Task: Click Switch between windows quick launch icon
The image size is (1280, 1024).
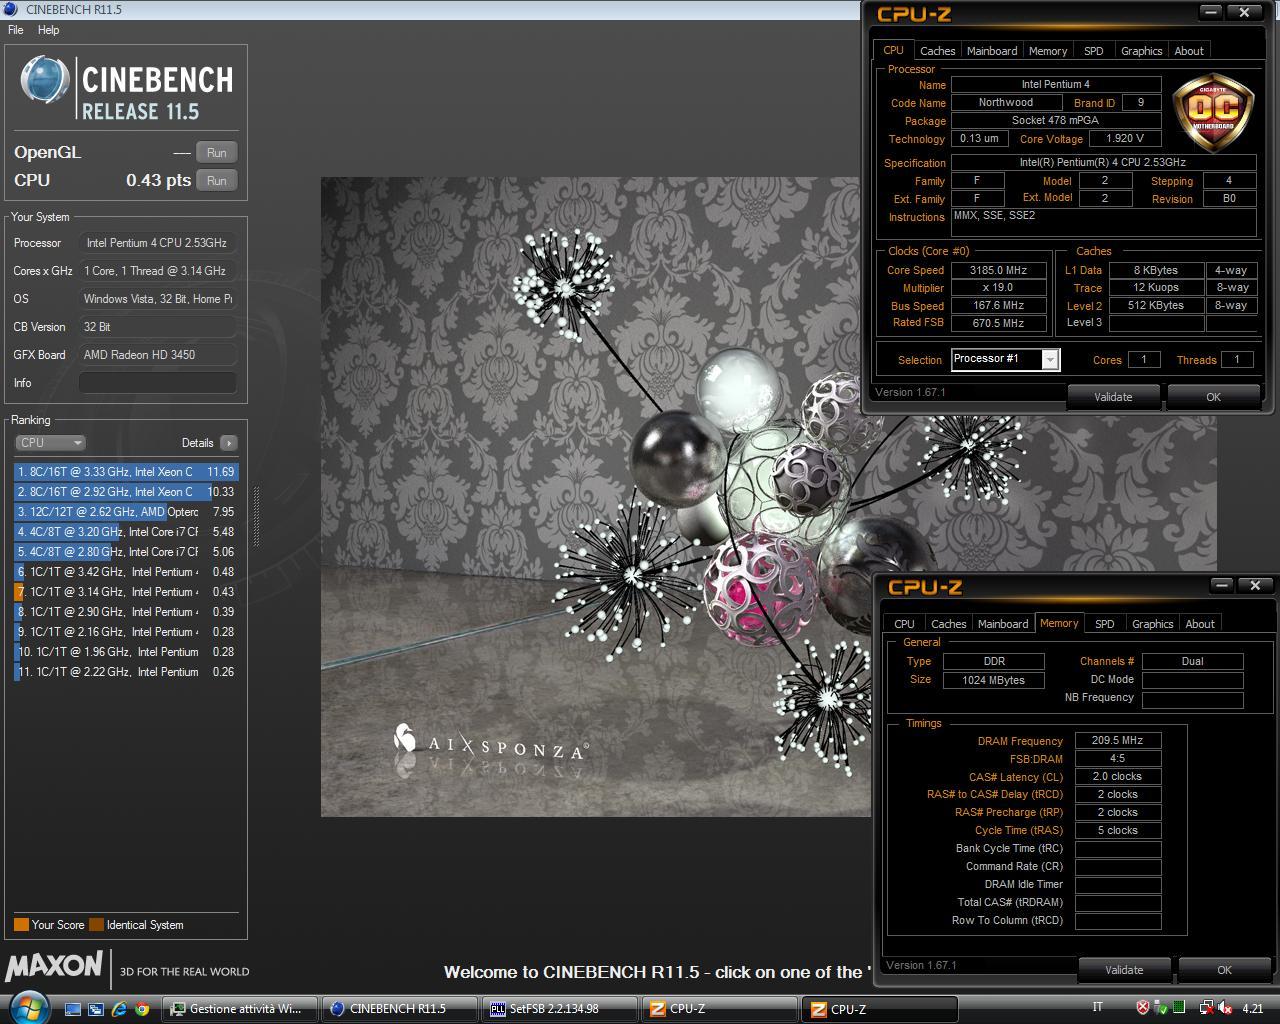Action: click(96, 1009)
